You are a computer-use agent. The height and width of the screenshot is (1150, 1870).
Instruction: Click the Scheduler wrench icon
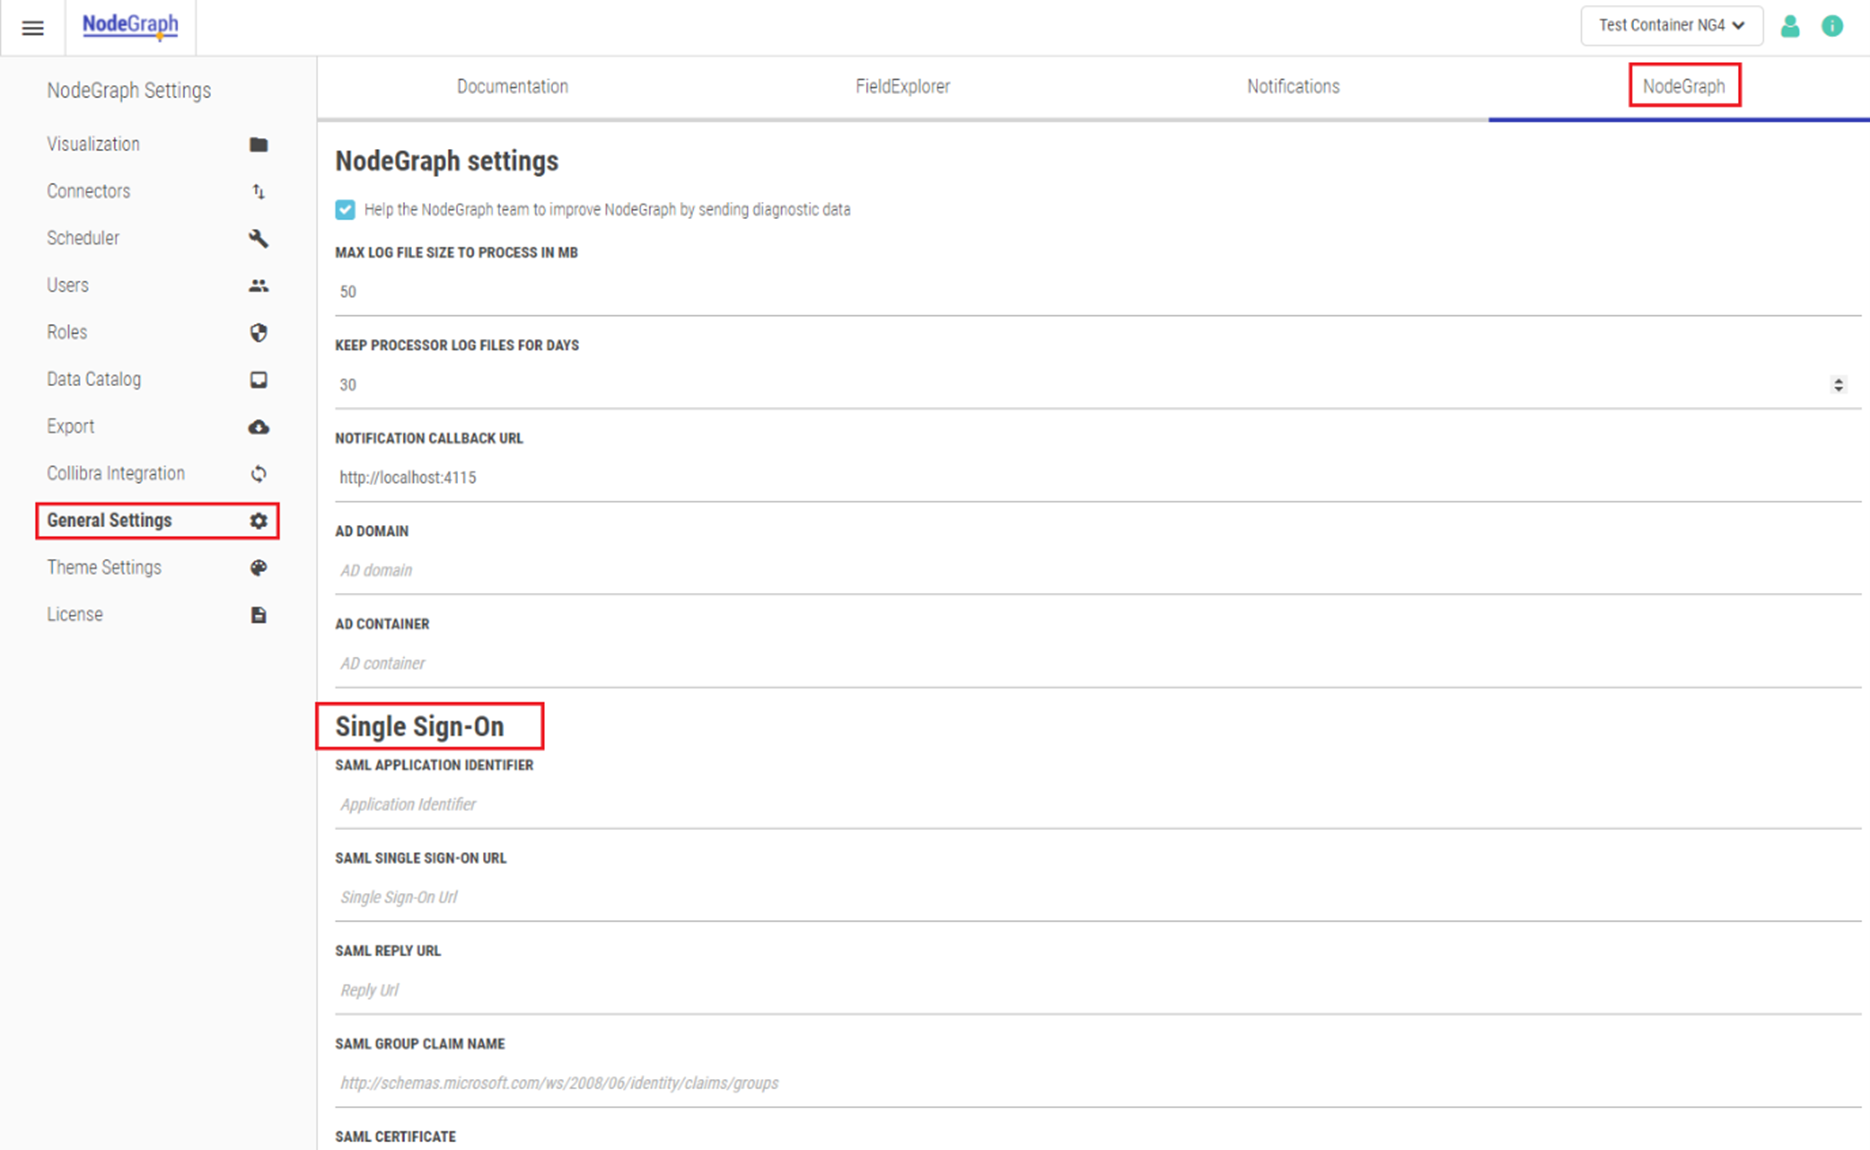[259, 238]
